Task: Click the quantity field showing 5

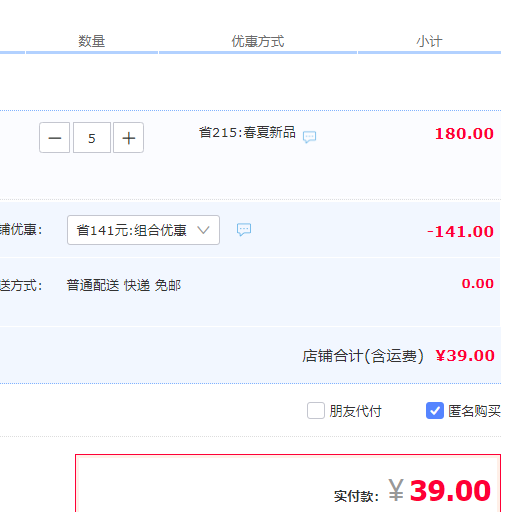Action: [92, 138]
